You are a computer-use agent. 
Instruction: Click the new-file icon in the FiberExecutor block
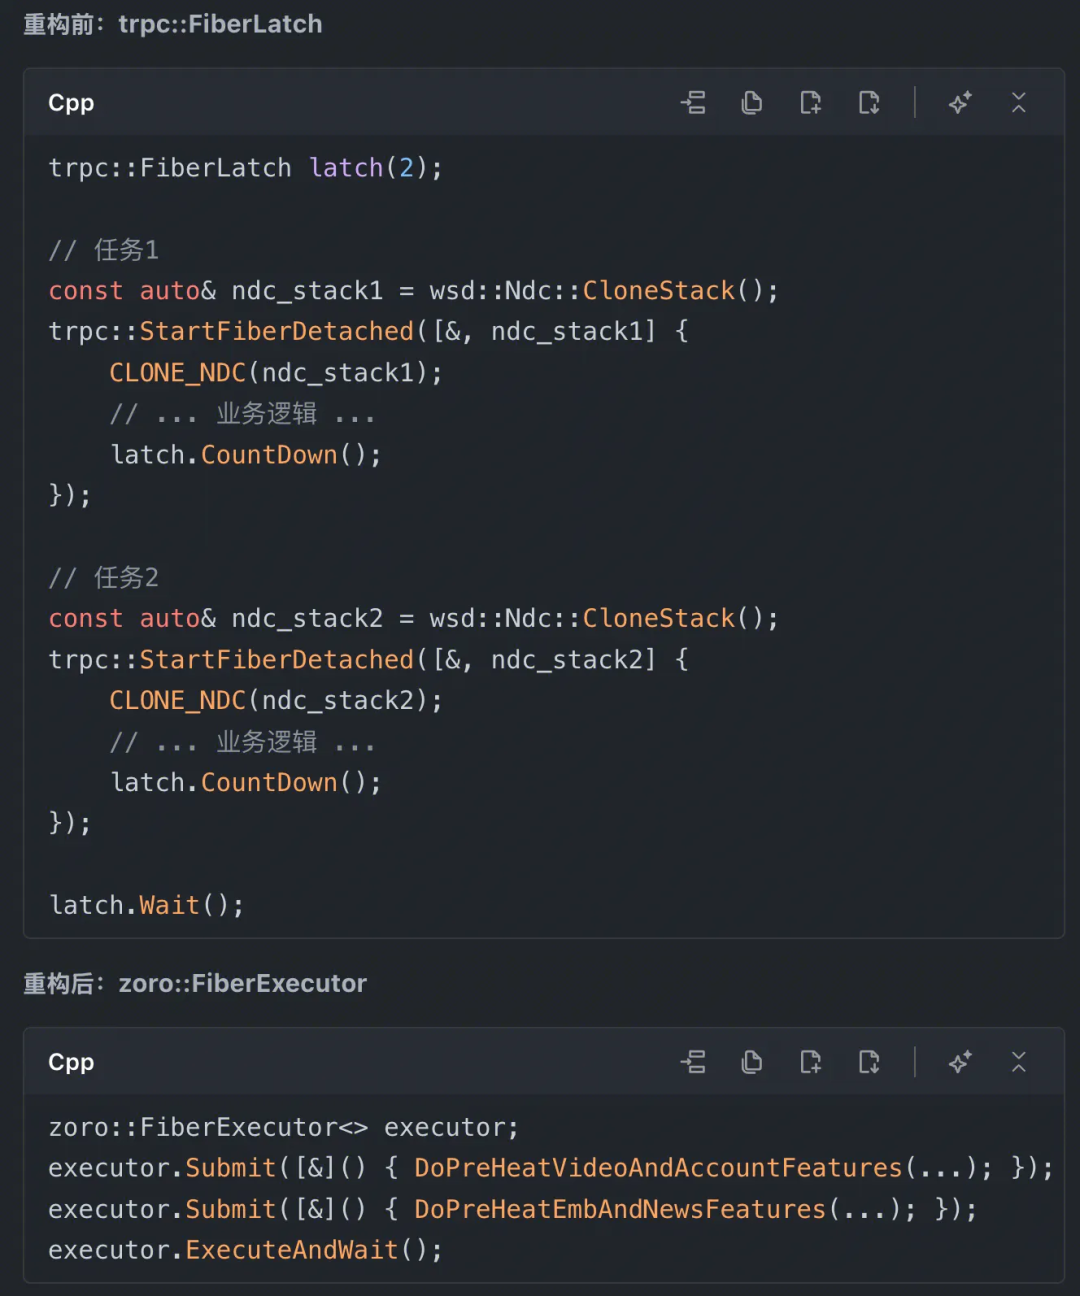click(811, 1062)
